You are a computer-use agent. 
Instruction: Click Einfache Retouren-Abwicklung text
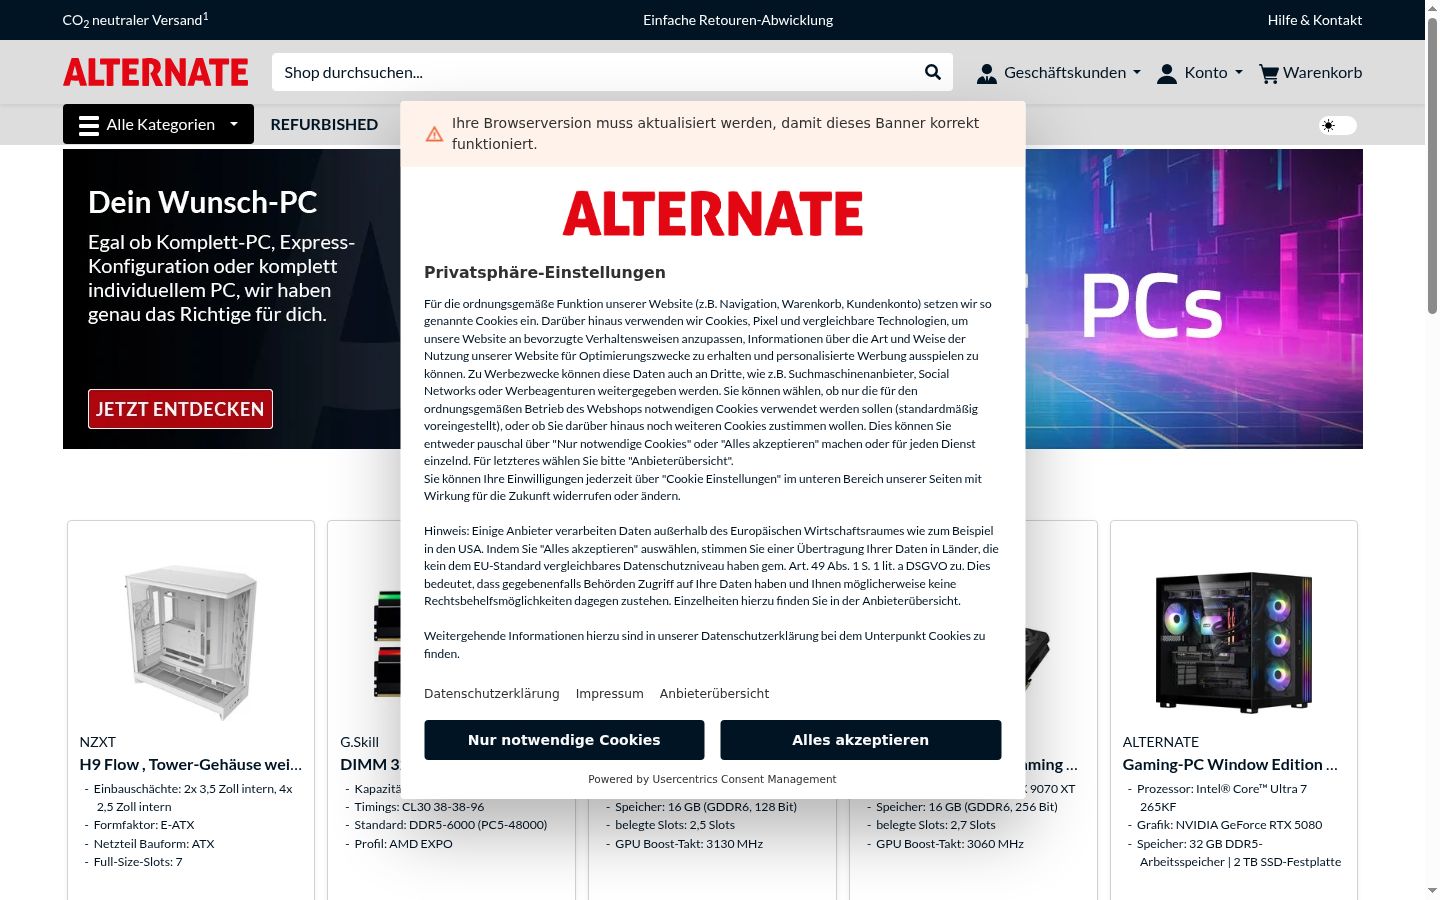pyautogui.click(x=738, y=20)
